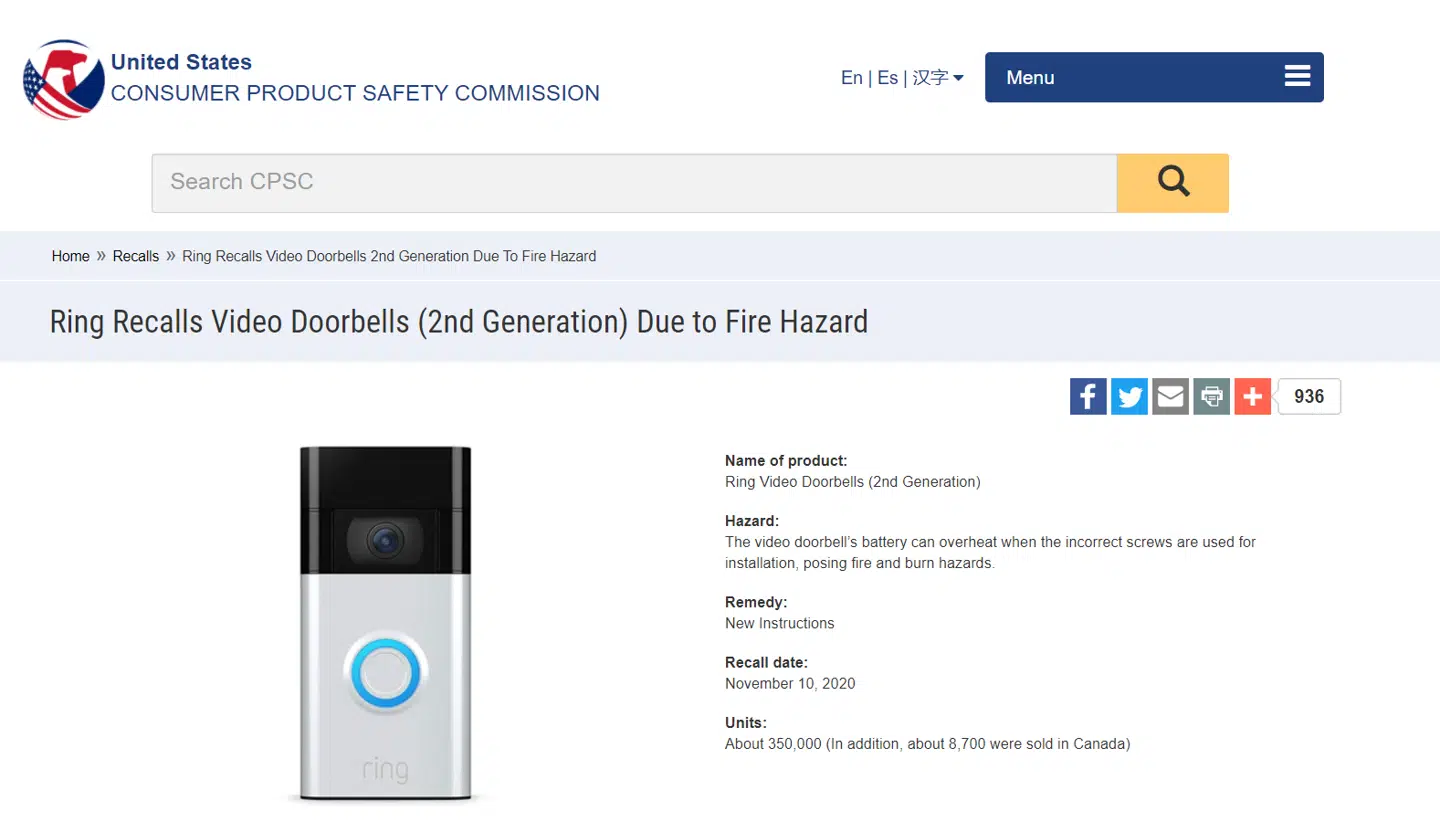Image resolution: width=1440 pixels, height=823 pixels.
Task: Go to Home breadcrumb
Action: [x=70, y=256]
